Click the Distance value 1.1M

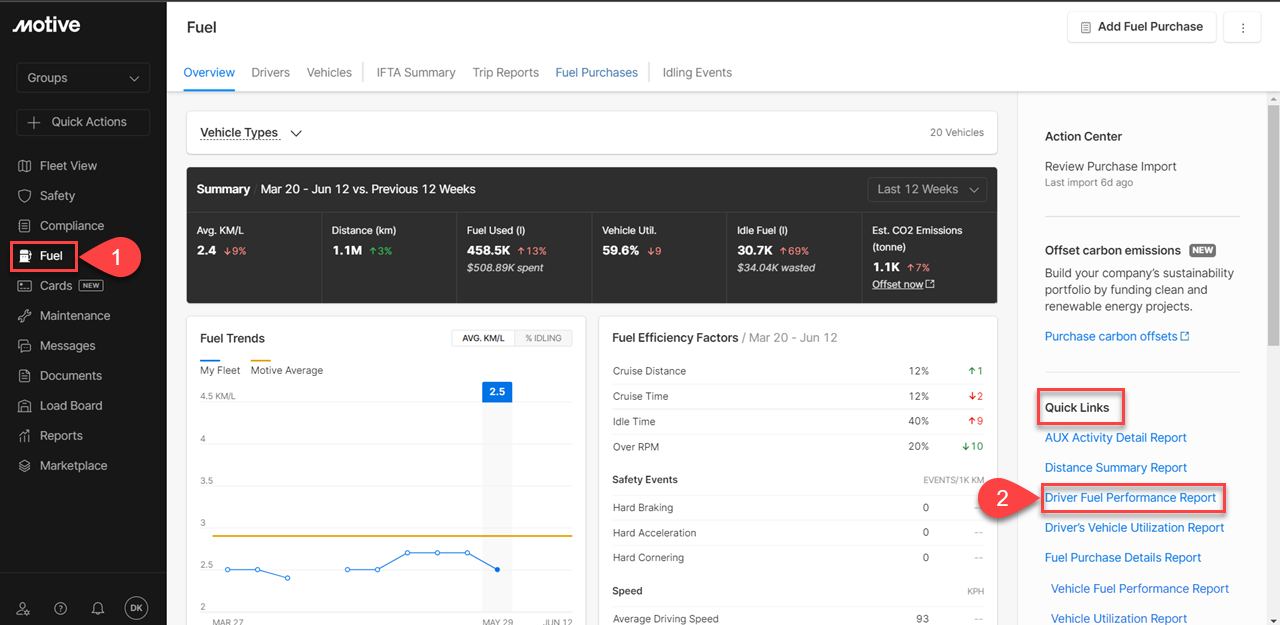pos(348,250)
